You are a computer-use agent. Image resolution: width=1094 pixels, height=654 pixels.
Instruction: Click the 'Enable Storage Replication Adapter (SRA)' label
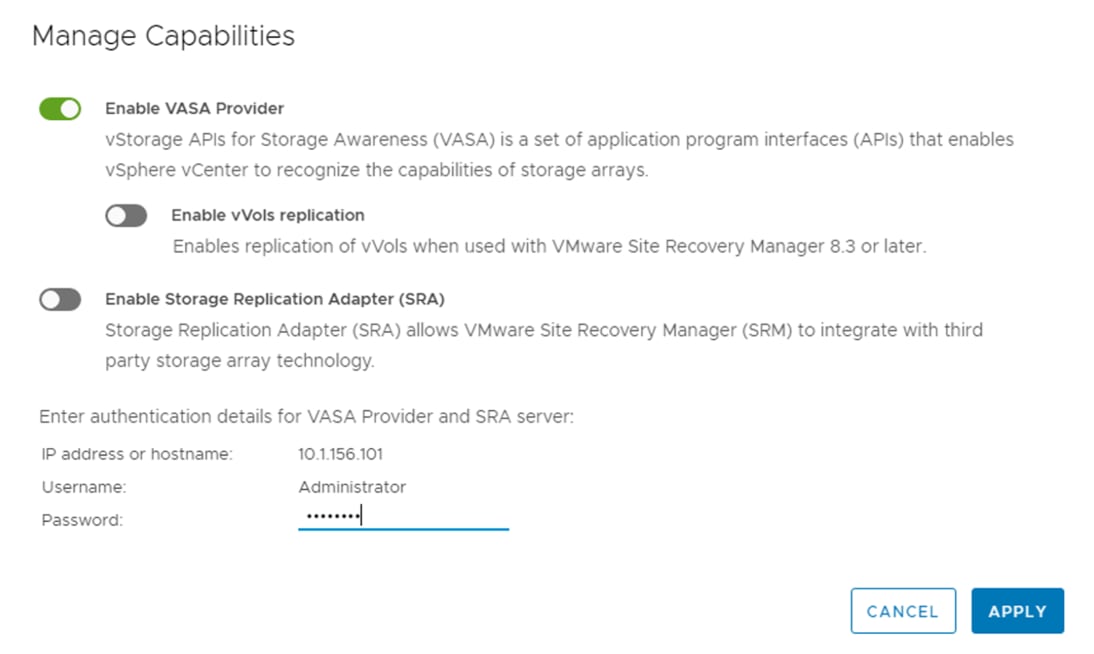click(274, 299)
